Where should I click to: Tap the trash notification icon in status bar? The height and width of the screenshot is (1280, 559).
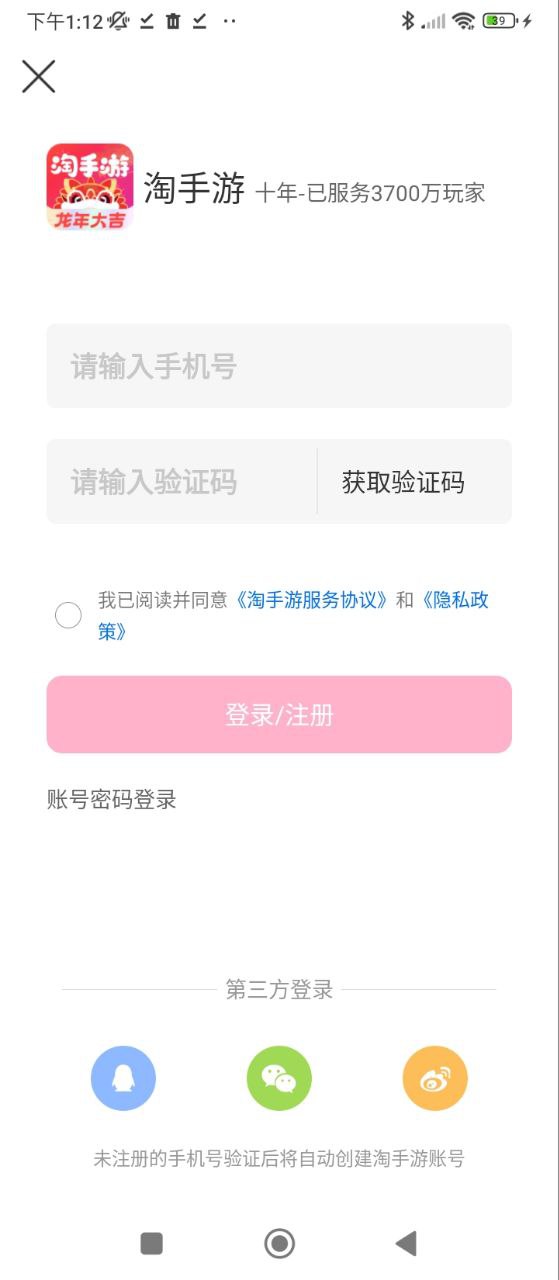pos(173,21)
